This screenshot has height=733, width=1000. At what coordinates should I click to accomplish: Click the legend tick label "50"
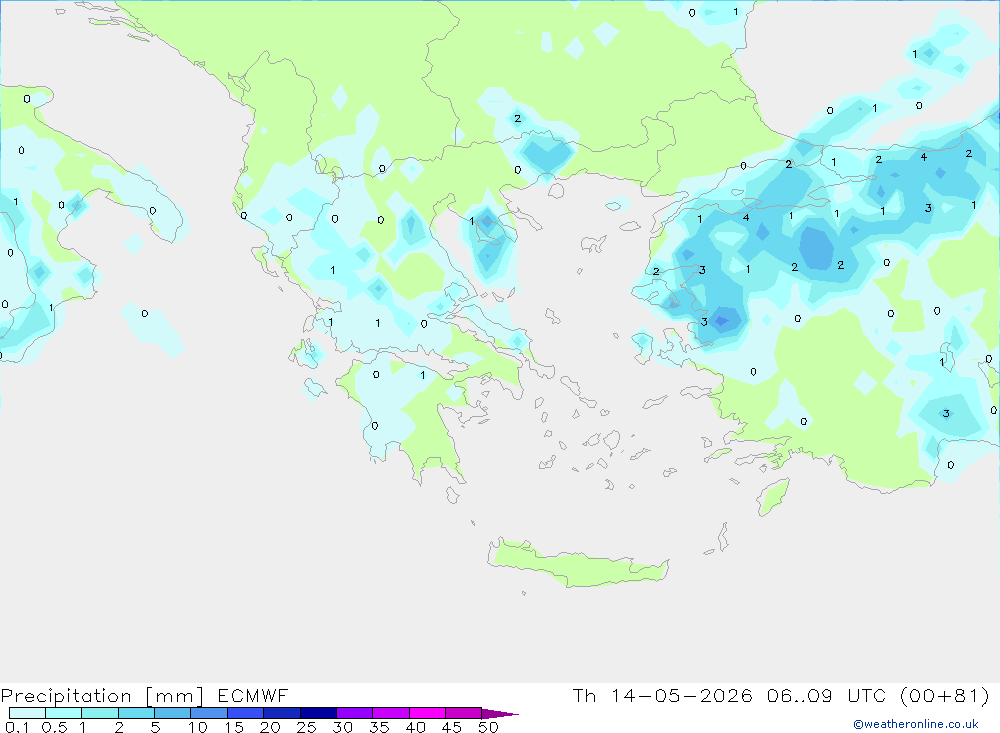click(x=489, y=727)
